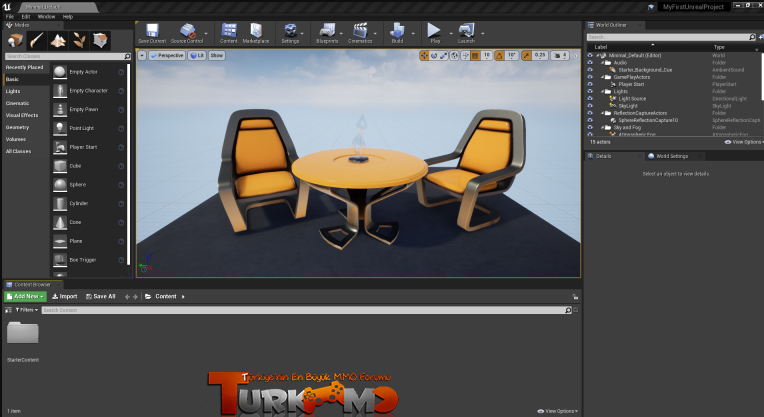Click the Build toolbar icon

397,31
